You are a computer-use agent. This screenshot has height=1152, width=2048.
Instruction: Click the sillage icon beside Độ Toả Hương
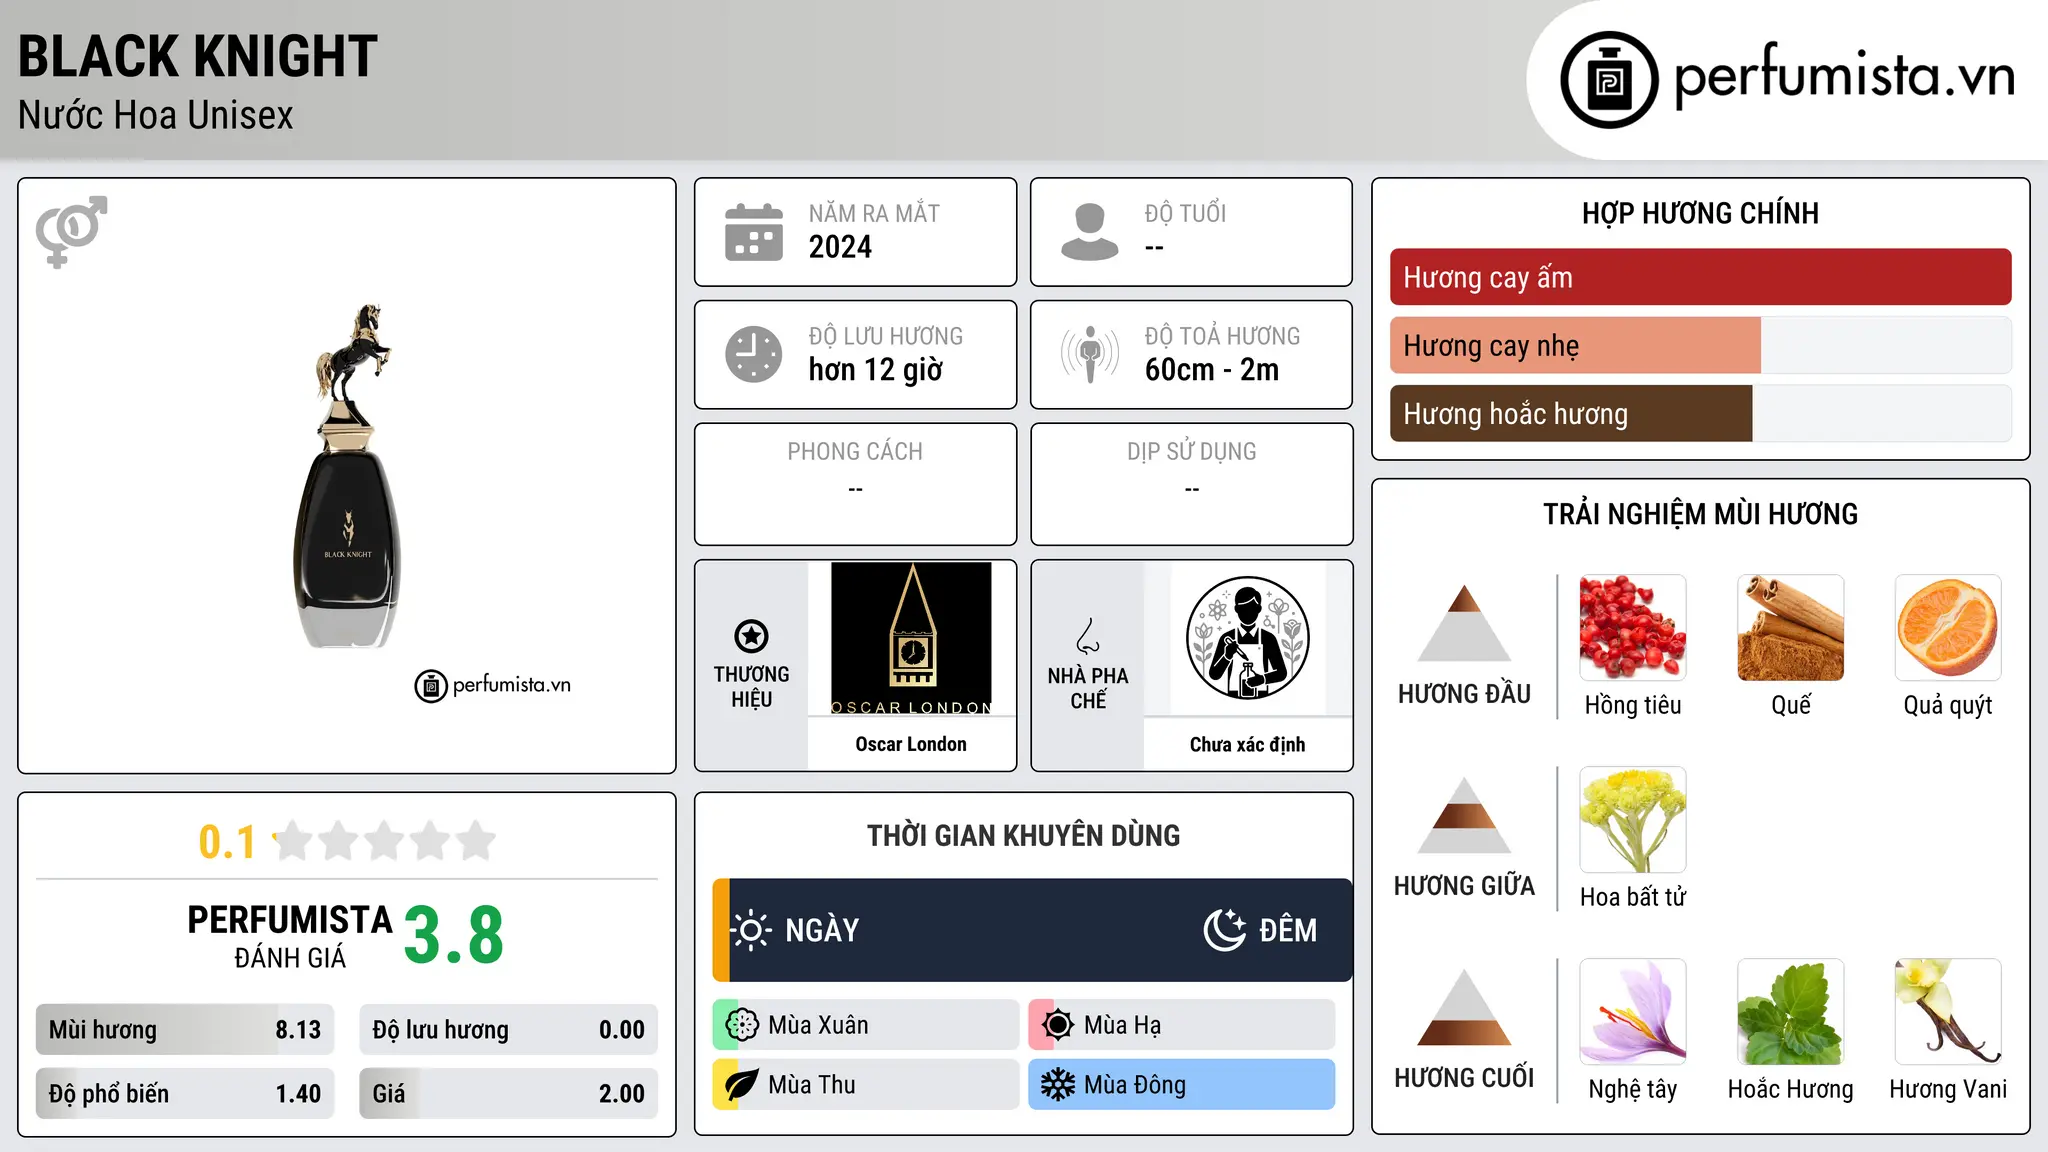[1090, 354]
